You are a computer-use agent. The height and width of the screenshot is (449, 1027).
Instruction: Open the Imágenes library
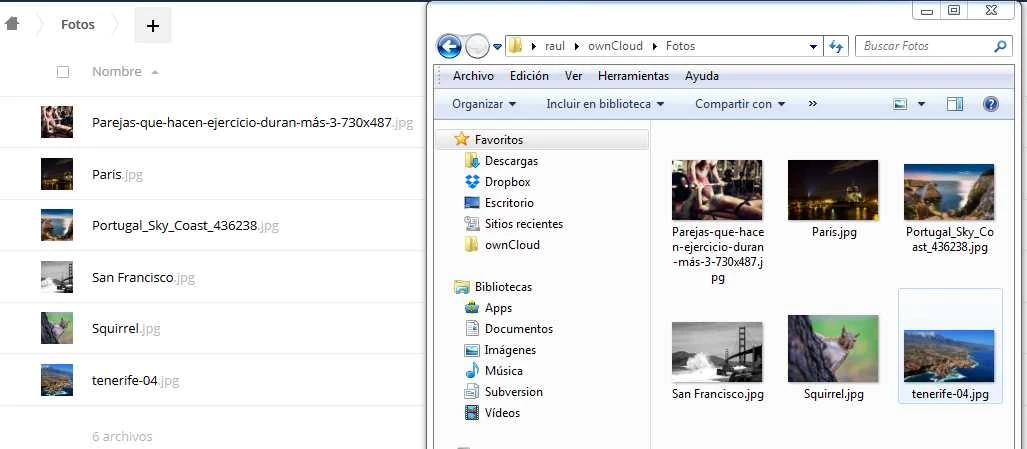click(x=510, y=350)
